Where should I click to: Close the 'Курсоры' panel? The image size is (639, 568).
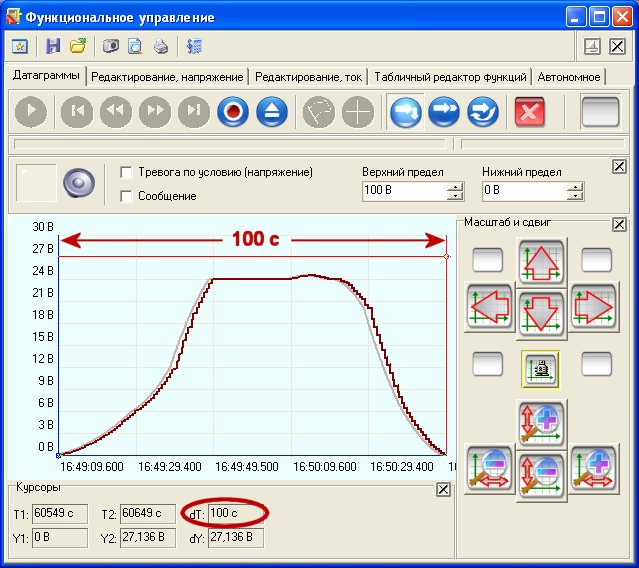pos(443,489)
